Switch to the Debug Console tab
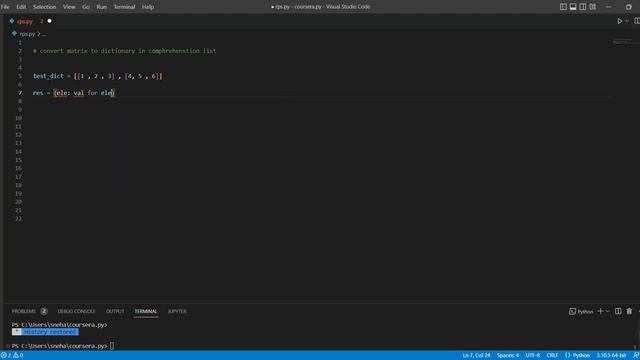 coord(76,311)
